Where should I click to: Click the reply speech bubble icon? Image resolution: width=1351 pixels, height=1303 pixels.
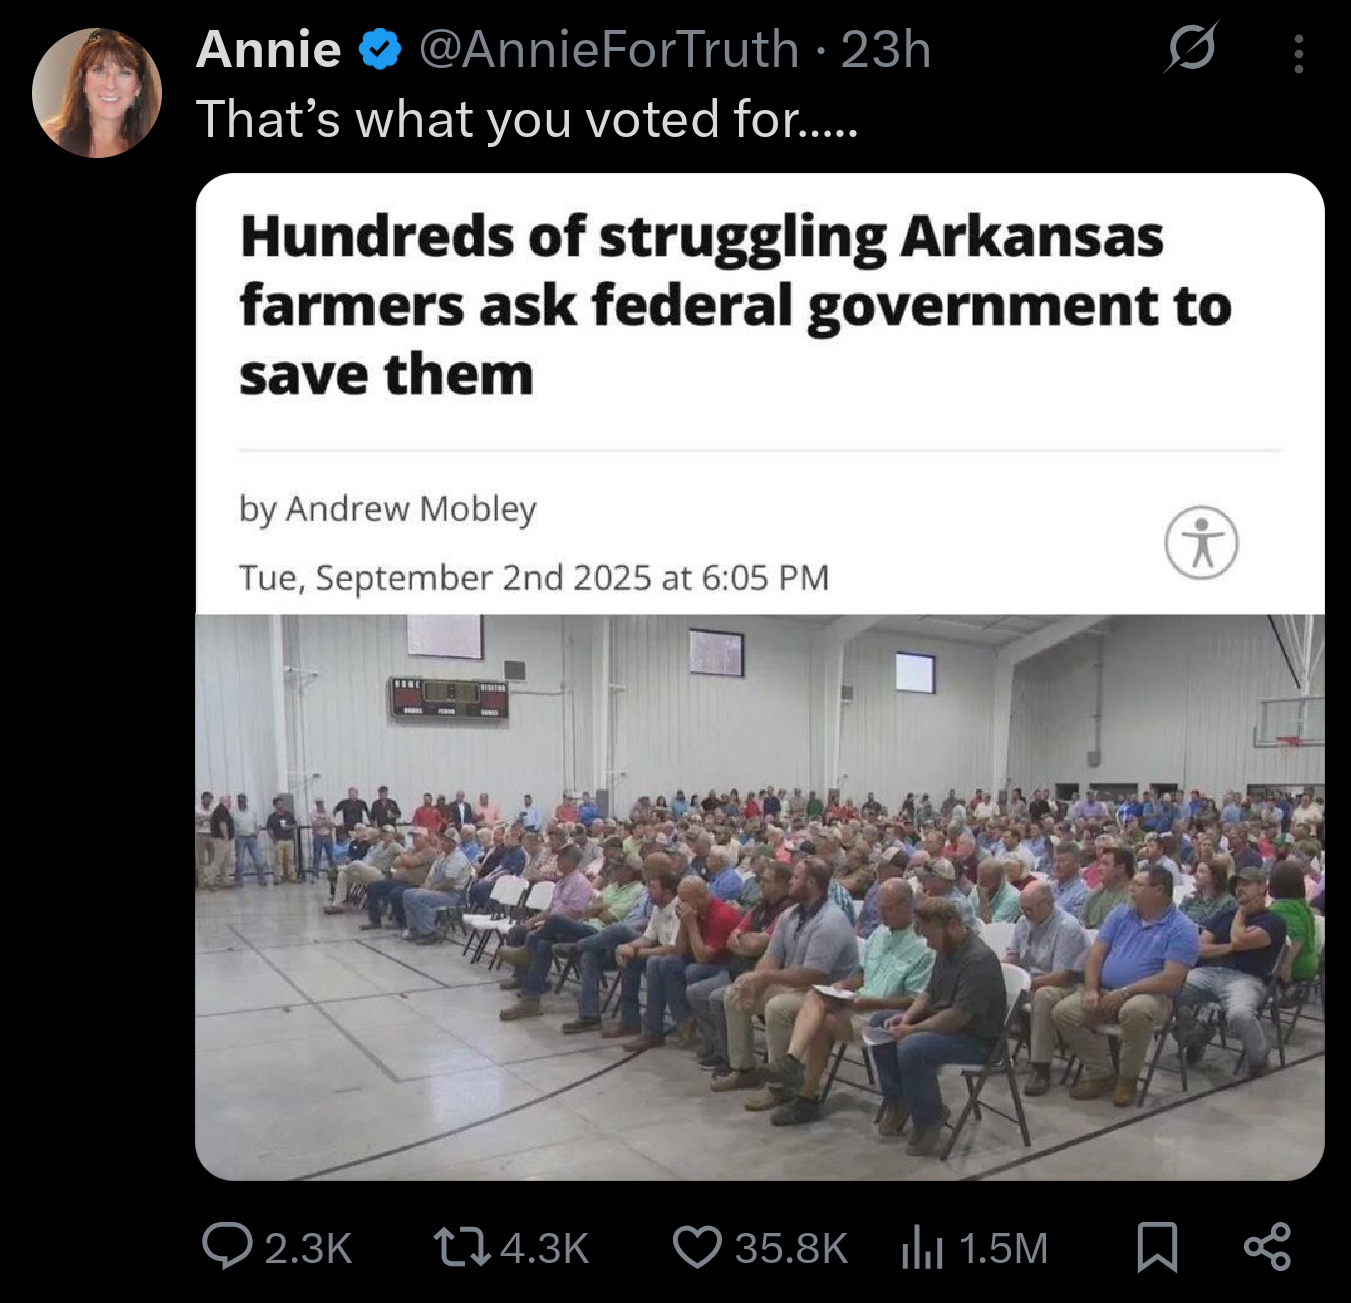[227, 1247]
